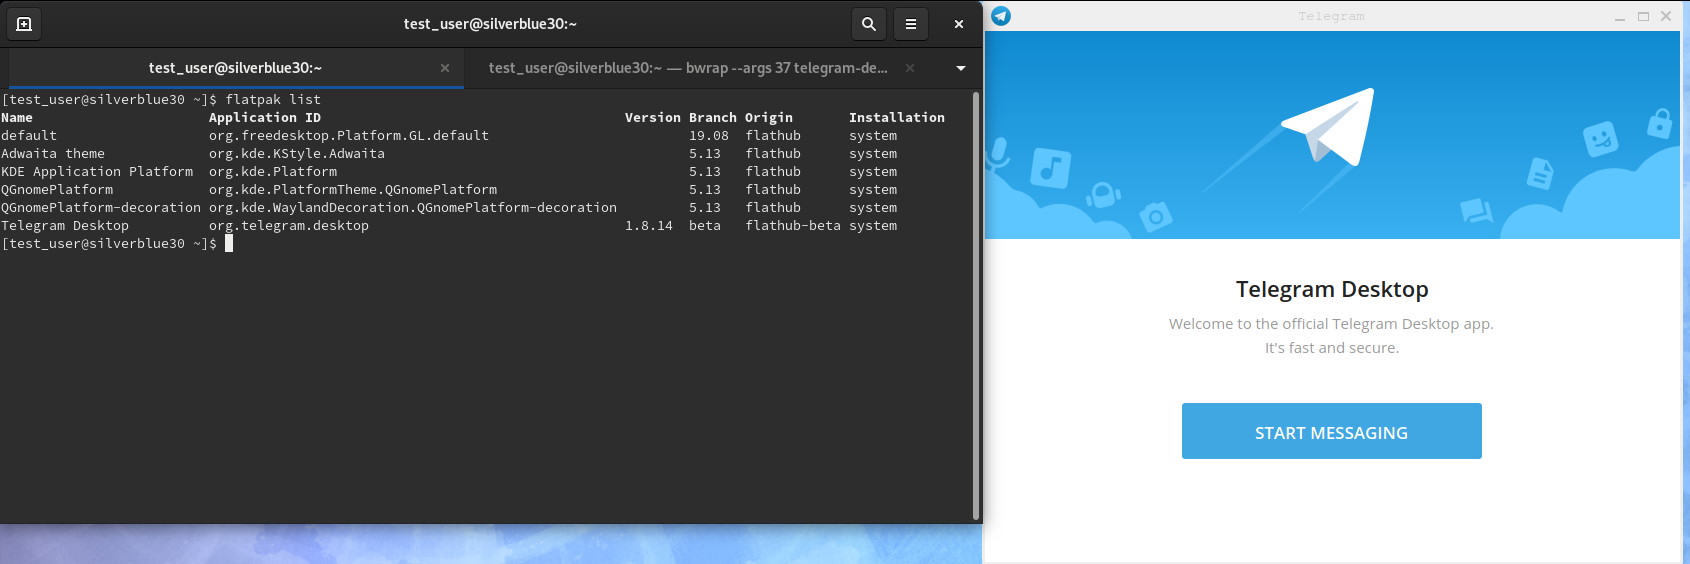Click 'org.kde.WaylandDecoration.QGnomePlatform-decoration' text

413,208
